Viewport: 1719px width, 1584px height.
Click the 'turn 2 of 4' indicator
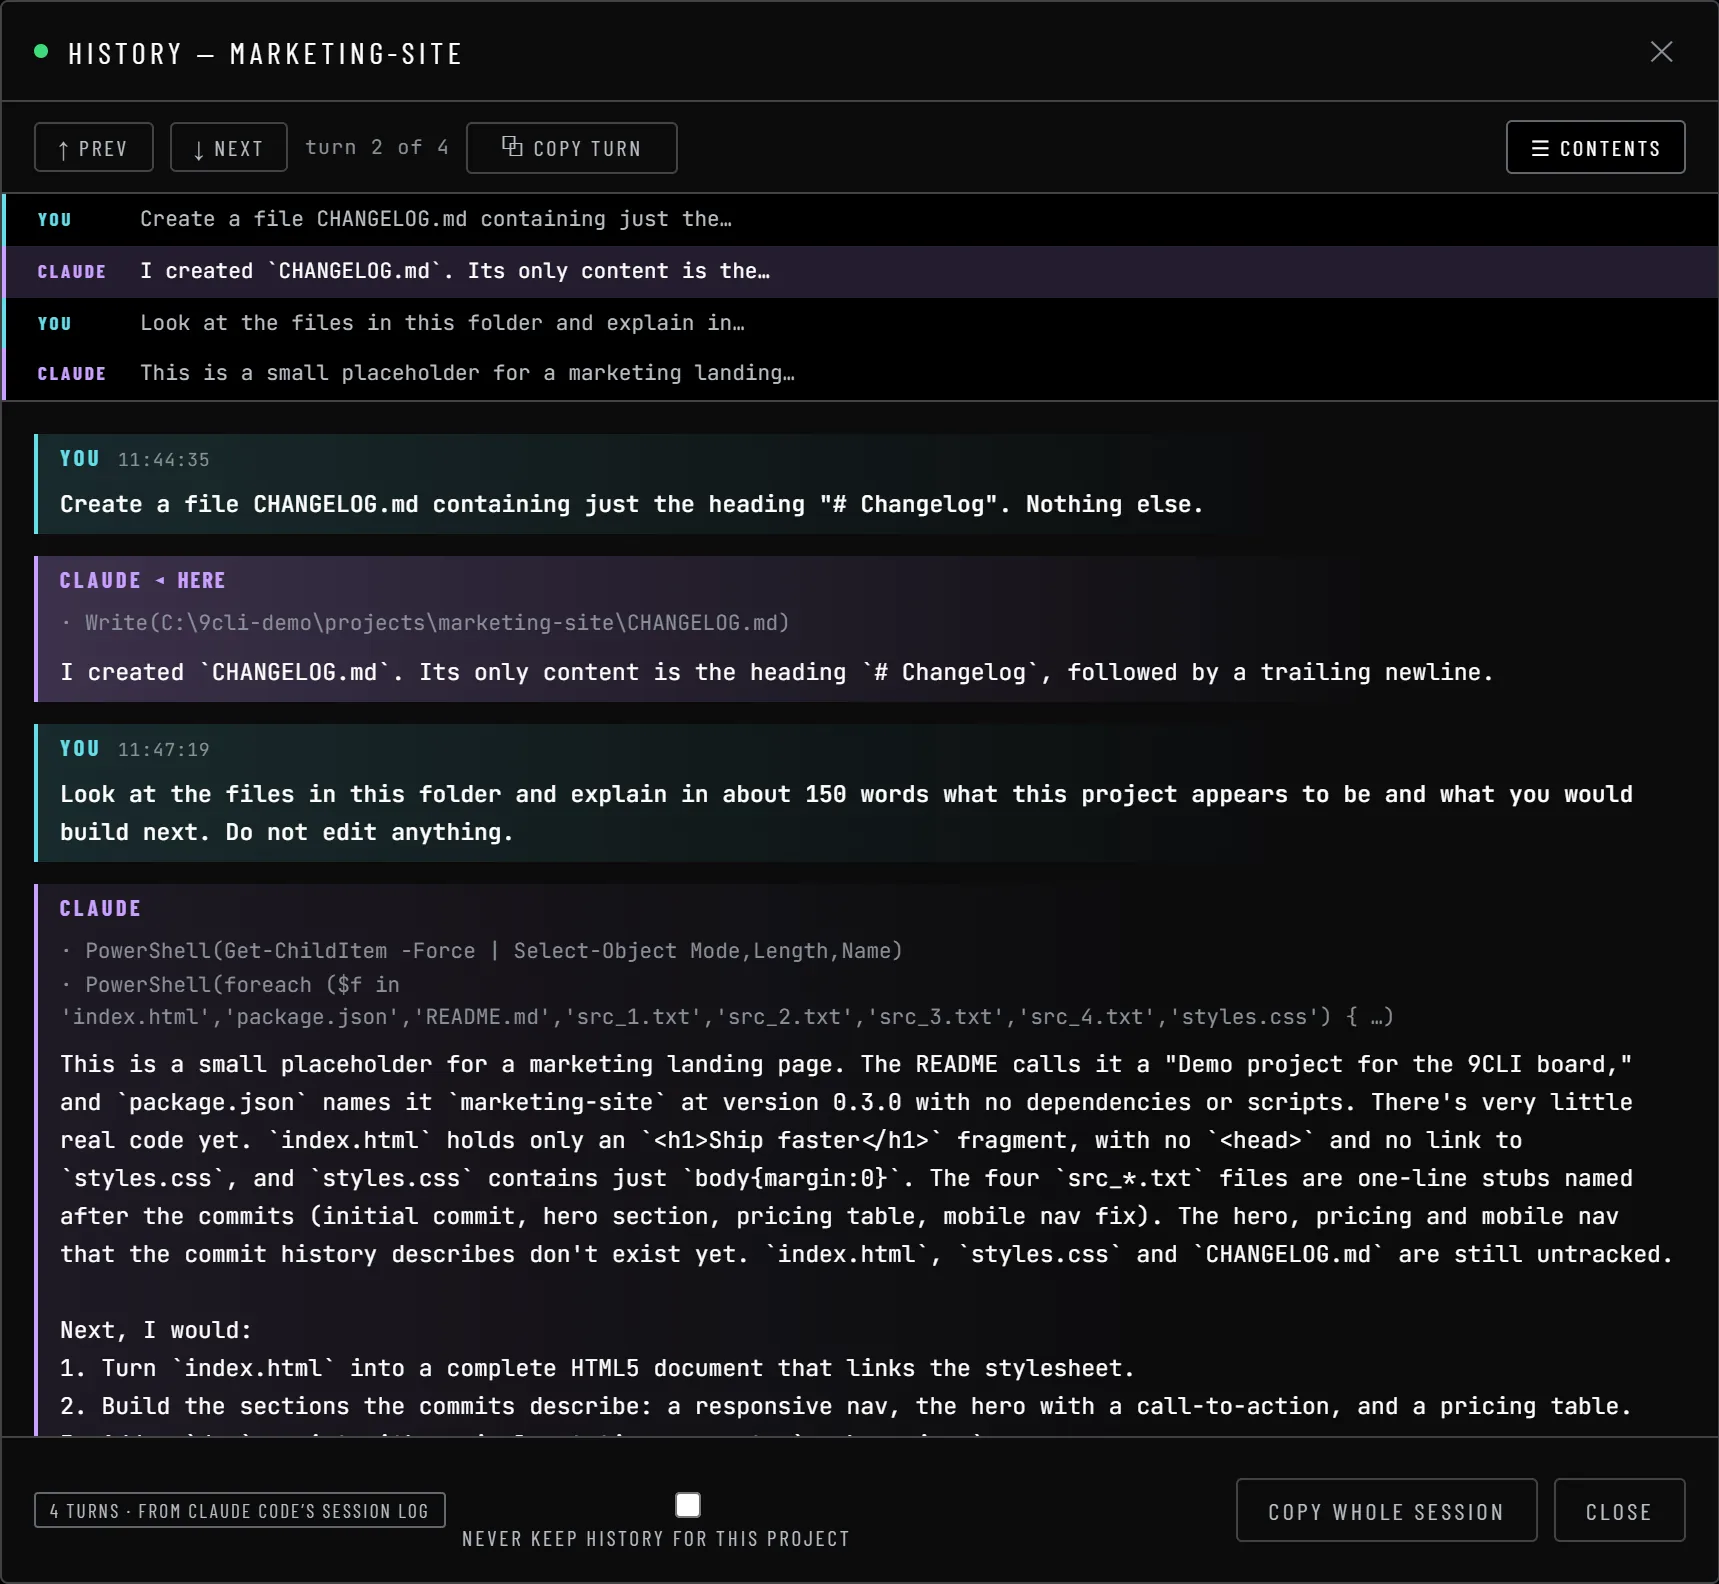377,147
